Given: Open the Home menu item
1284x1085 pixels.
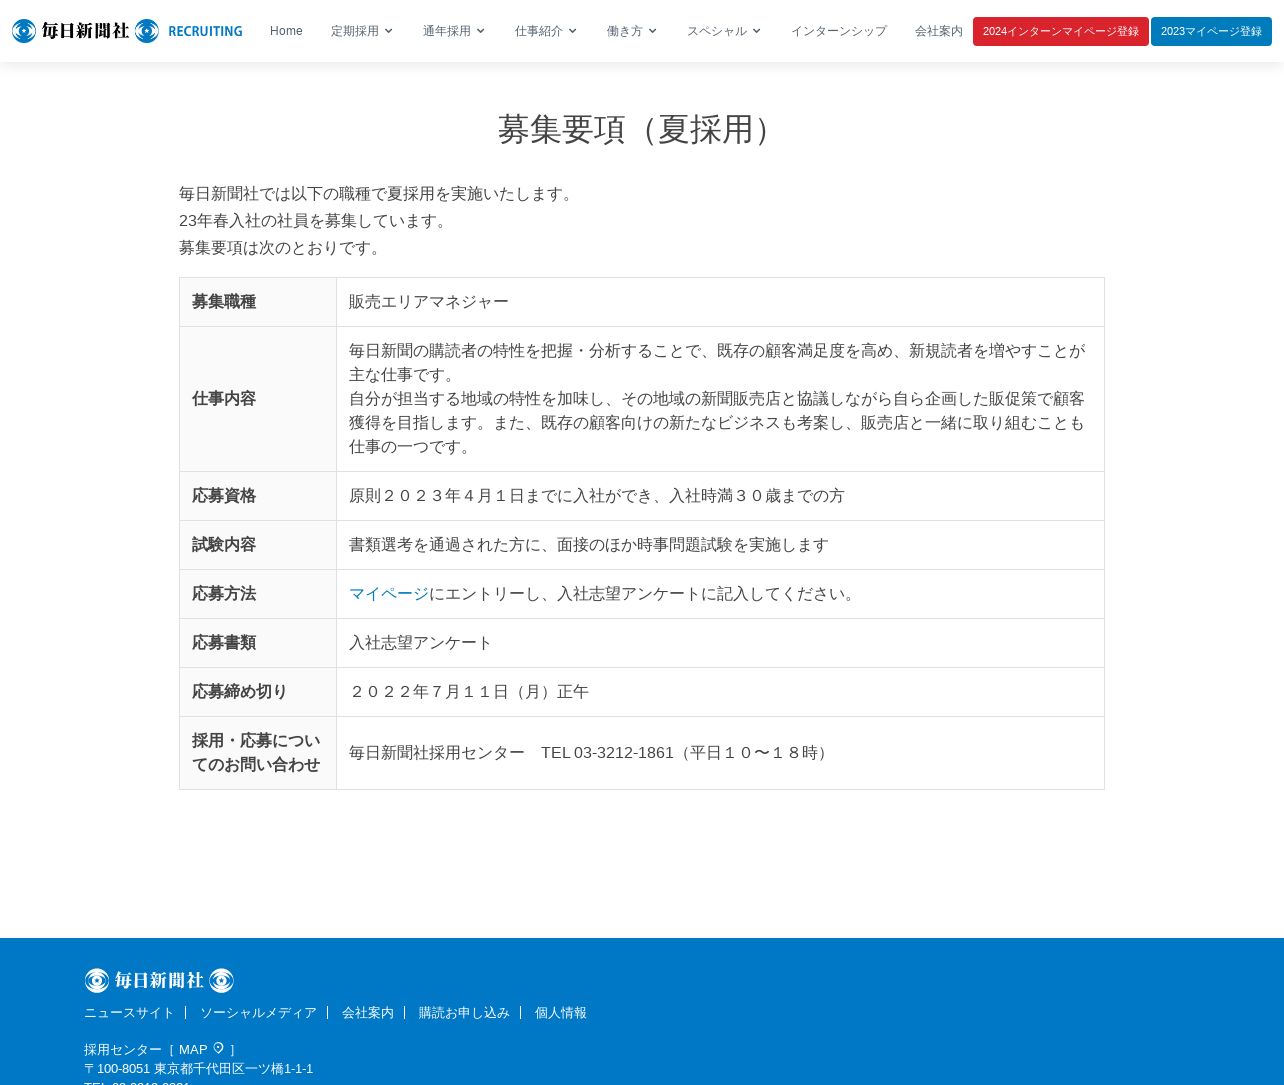Looking at the screenshot, I should [x=286, y=31].
